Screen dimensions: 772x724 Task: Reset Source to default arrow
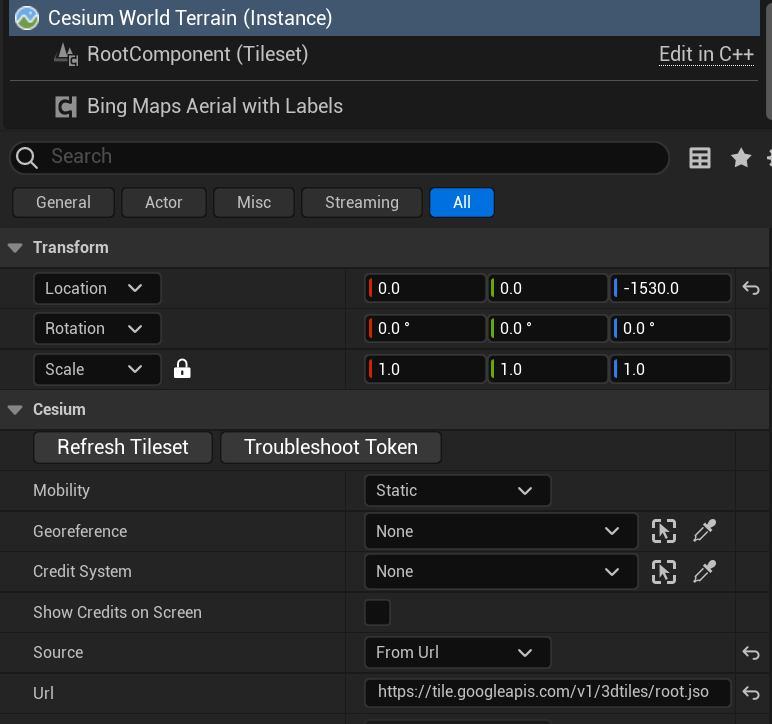click(x=751, y=653)
